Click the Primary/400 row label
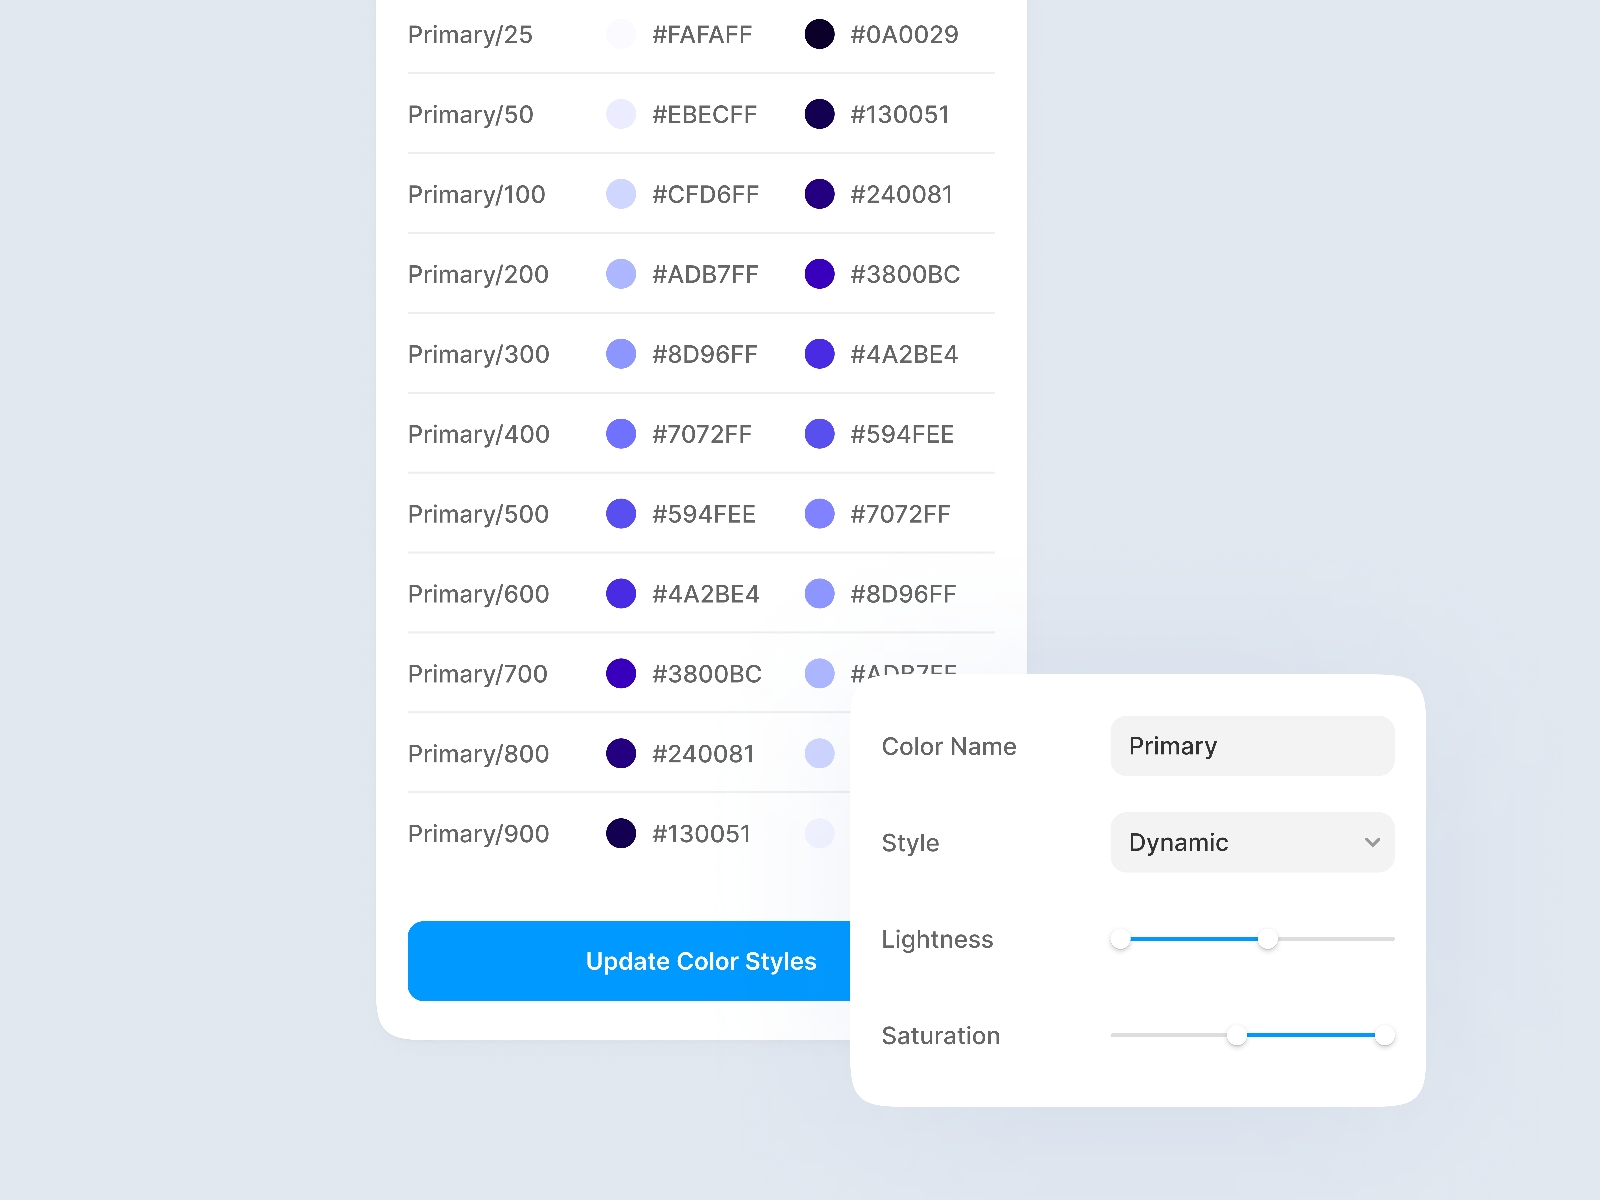Screen dimensions: 1600x1200 coord(478,434)
